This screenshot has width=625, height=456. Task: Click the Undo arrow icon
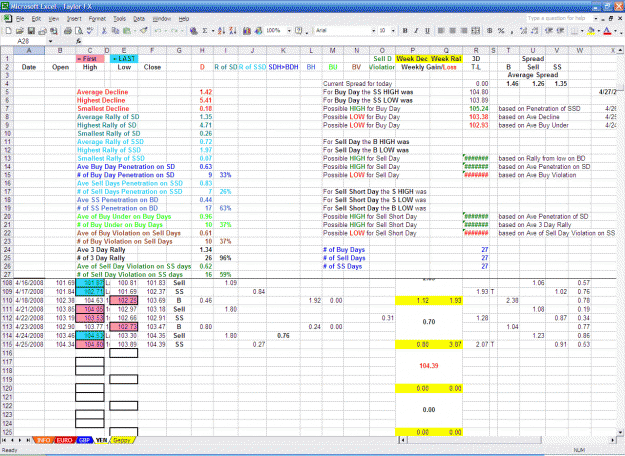(158, 31)
